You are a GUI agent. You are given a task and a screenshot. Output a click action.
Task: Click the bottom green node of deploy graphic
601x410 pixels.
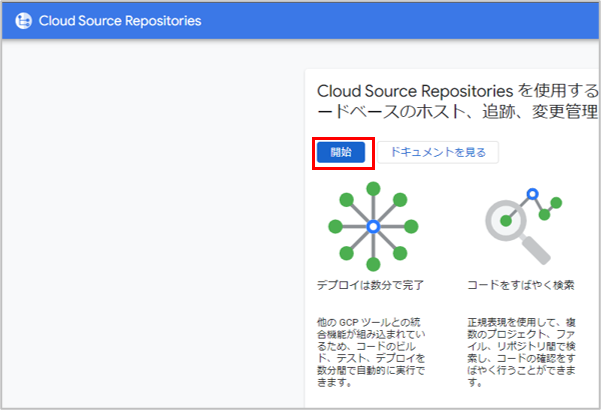[x=373, y=265]
